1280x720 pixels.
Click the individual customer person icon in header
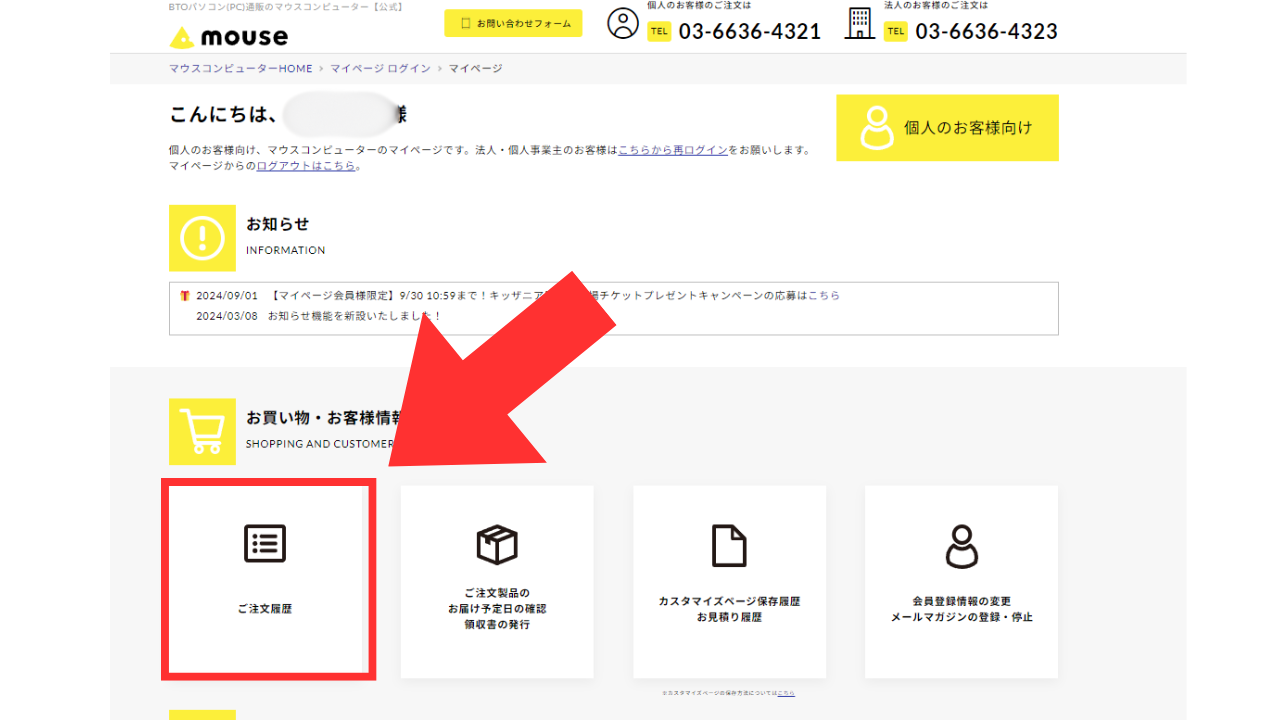(622, 24)
